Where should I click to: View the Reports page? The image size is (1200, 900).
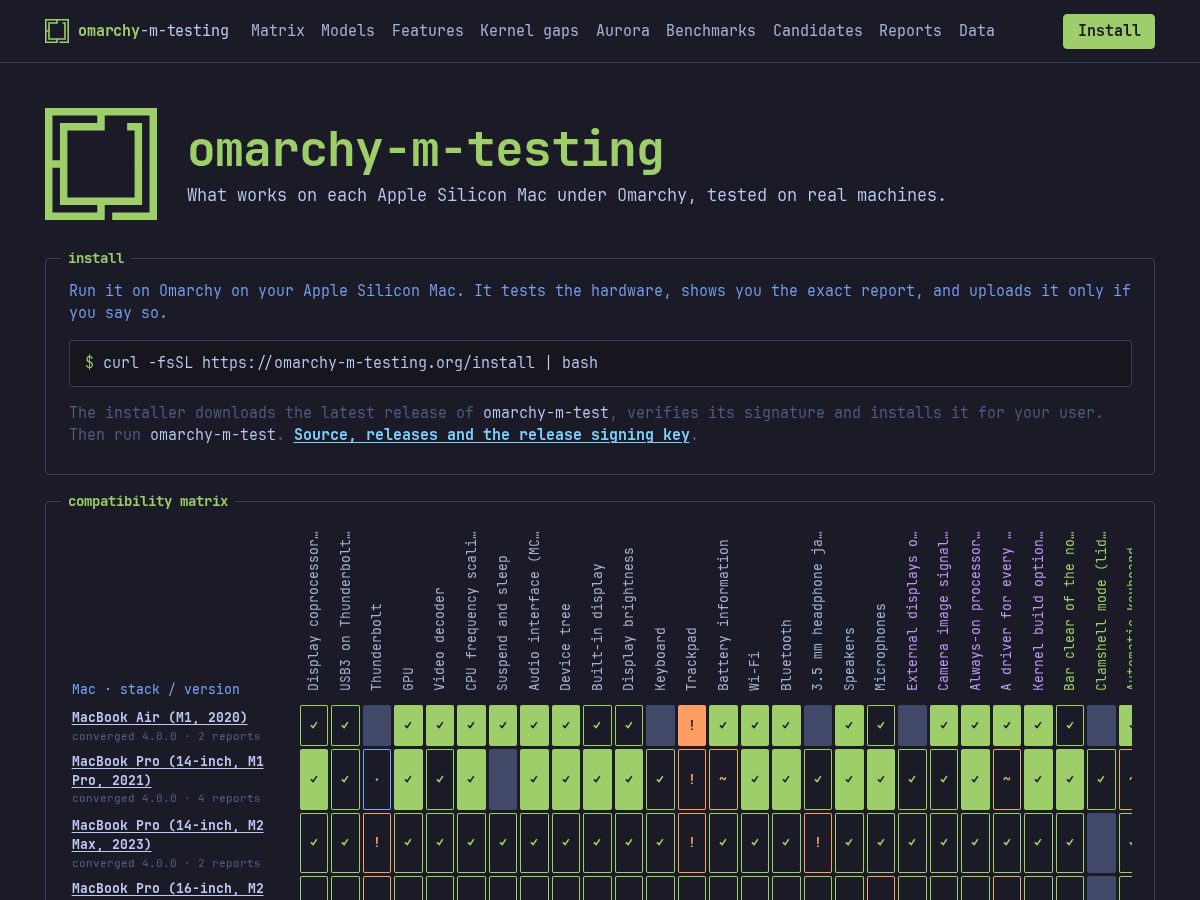910,31
